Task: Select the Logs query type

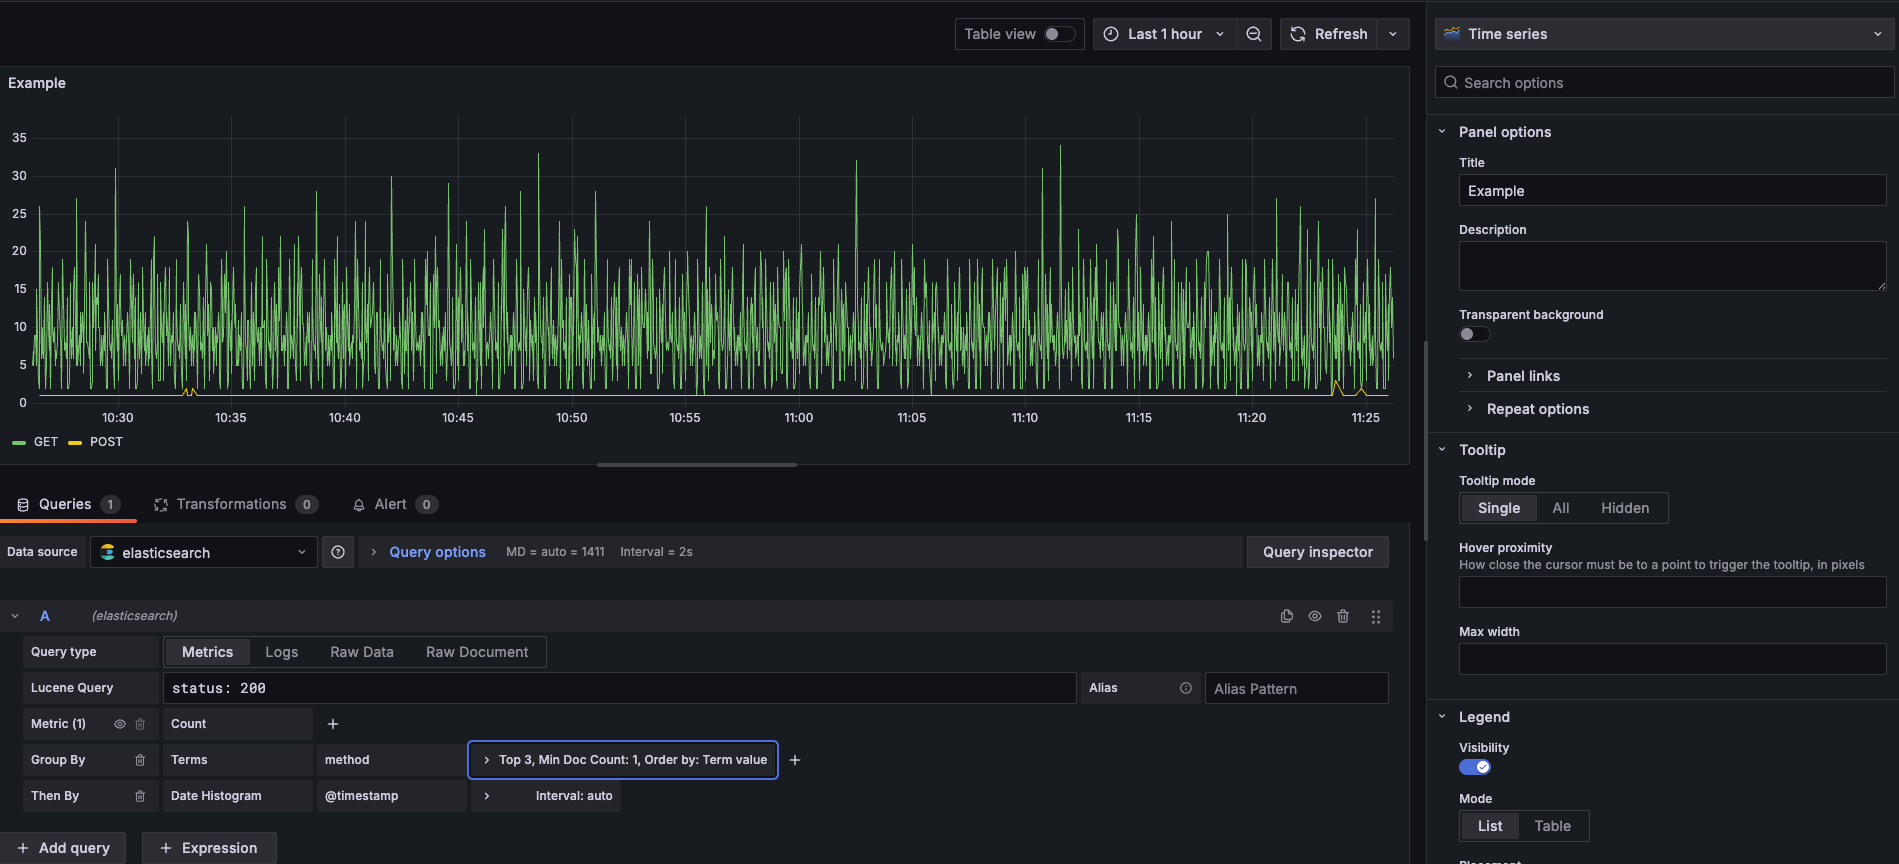Action: [x=281, y=652]
